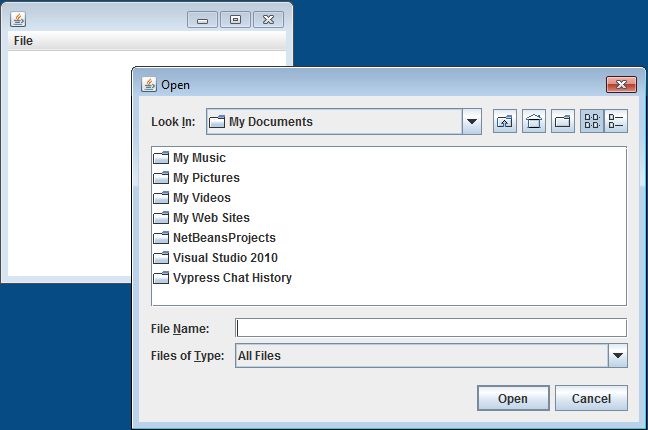Viewport: 648px width, 430px height.
Task: Click the Java icon in Open dialog title
Action: coord(149,85)
